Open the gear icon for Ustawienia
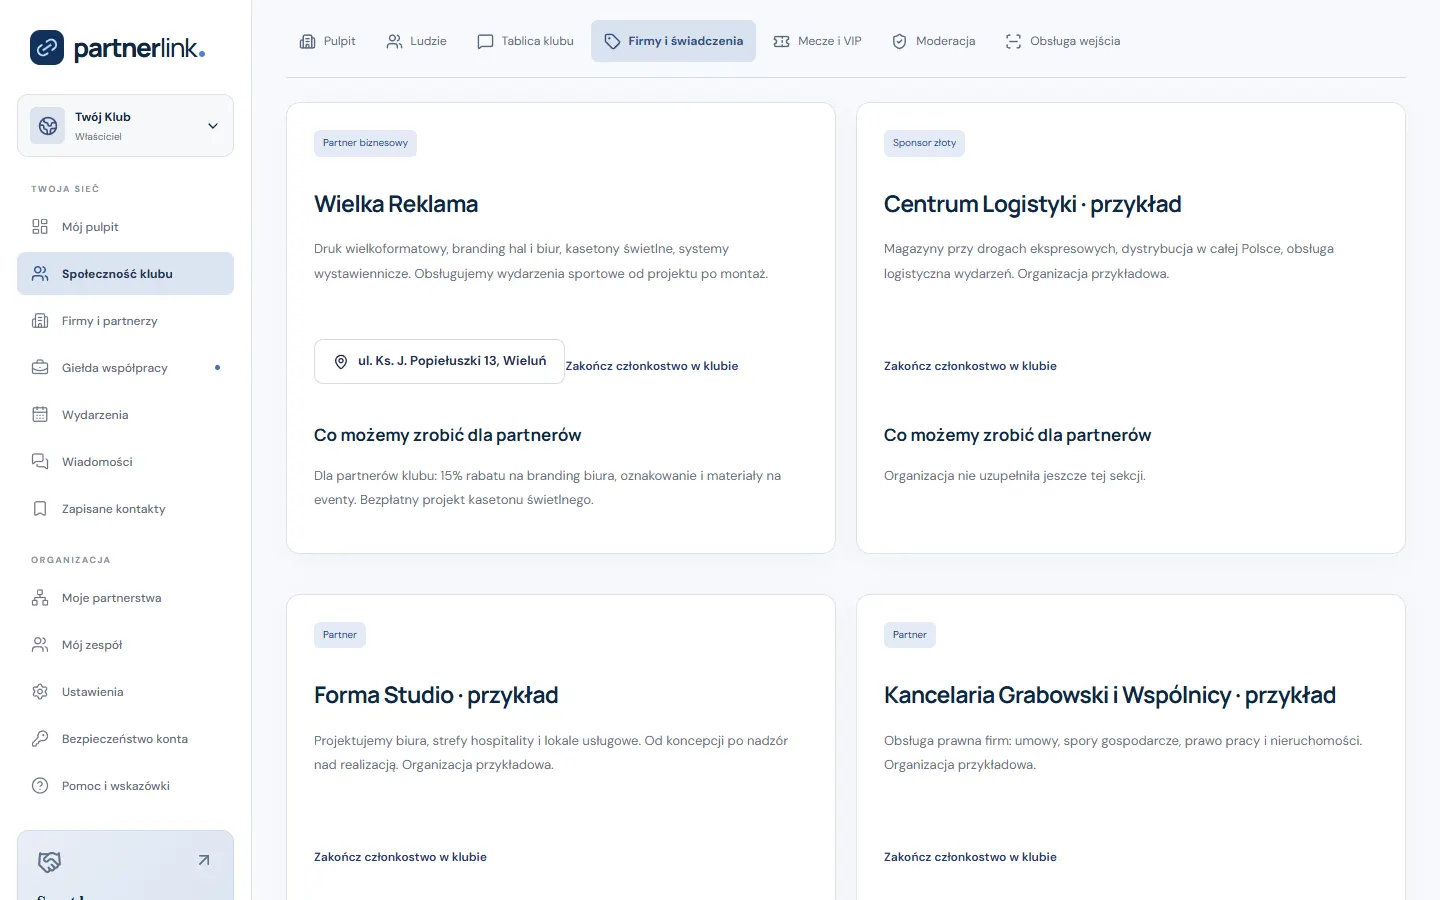 40,692
